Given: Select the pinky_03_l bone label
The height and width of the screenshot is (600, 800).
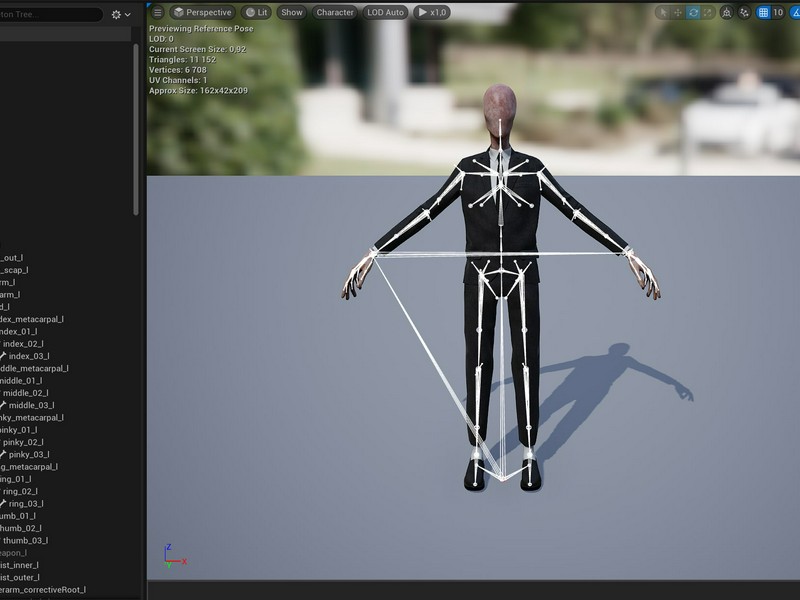Looking at the screenshot, I should pyautogui.click(x=29, y=454).
